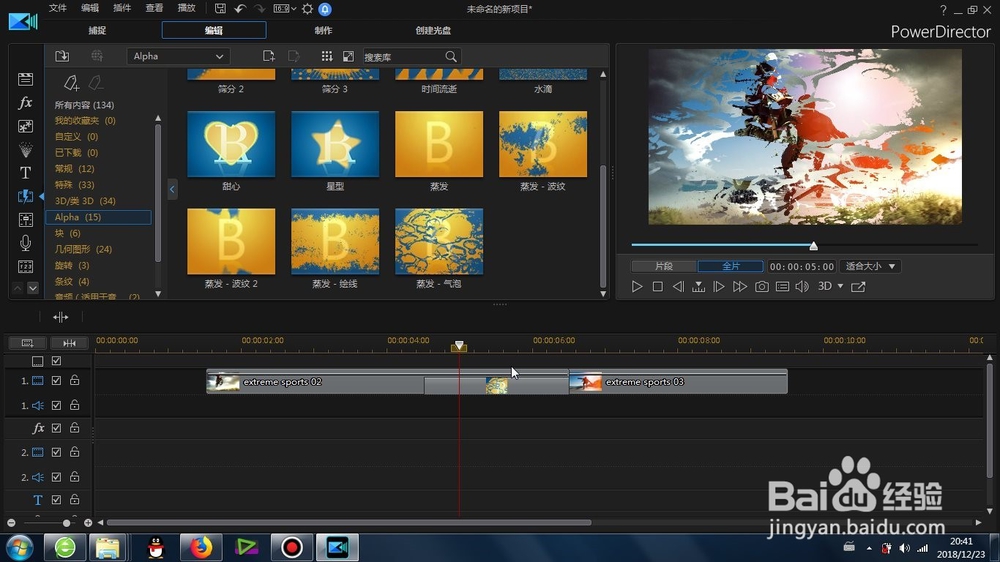Select the 蒸发 - 气泡 transition thumbnail

(439, 241)
